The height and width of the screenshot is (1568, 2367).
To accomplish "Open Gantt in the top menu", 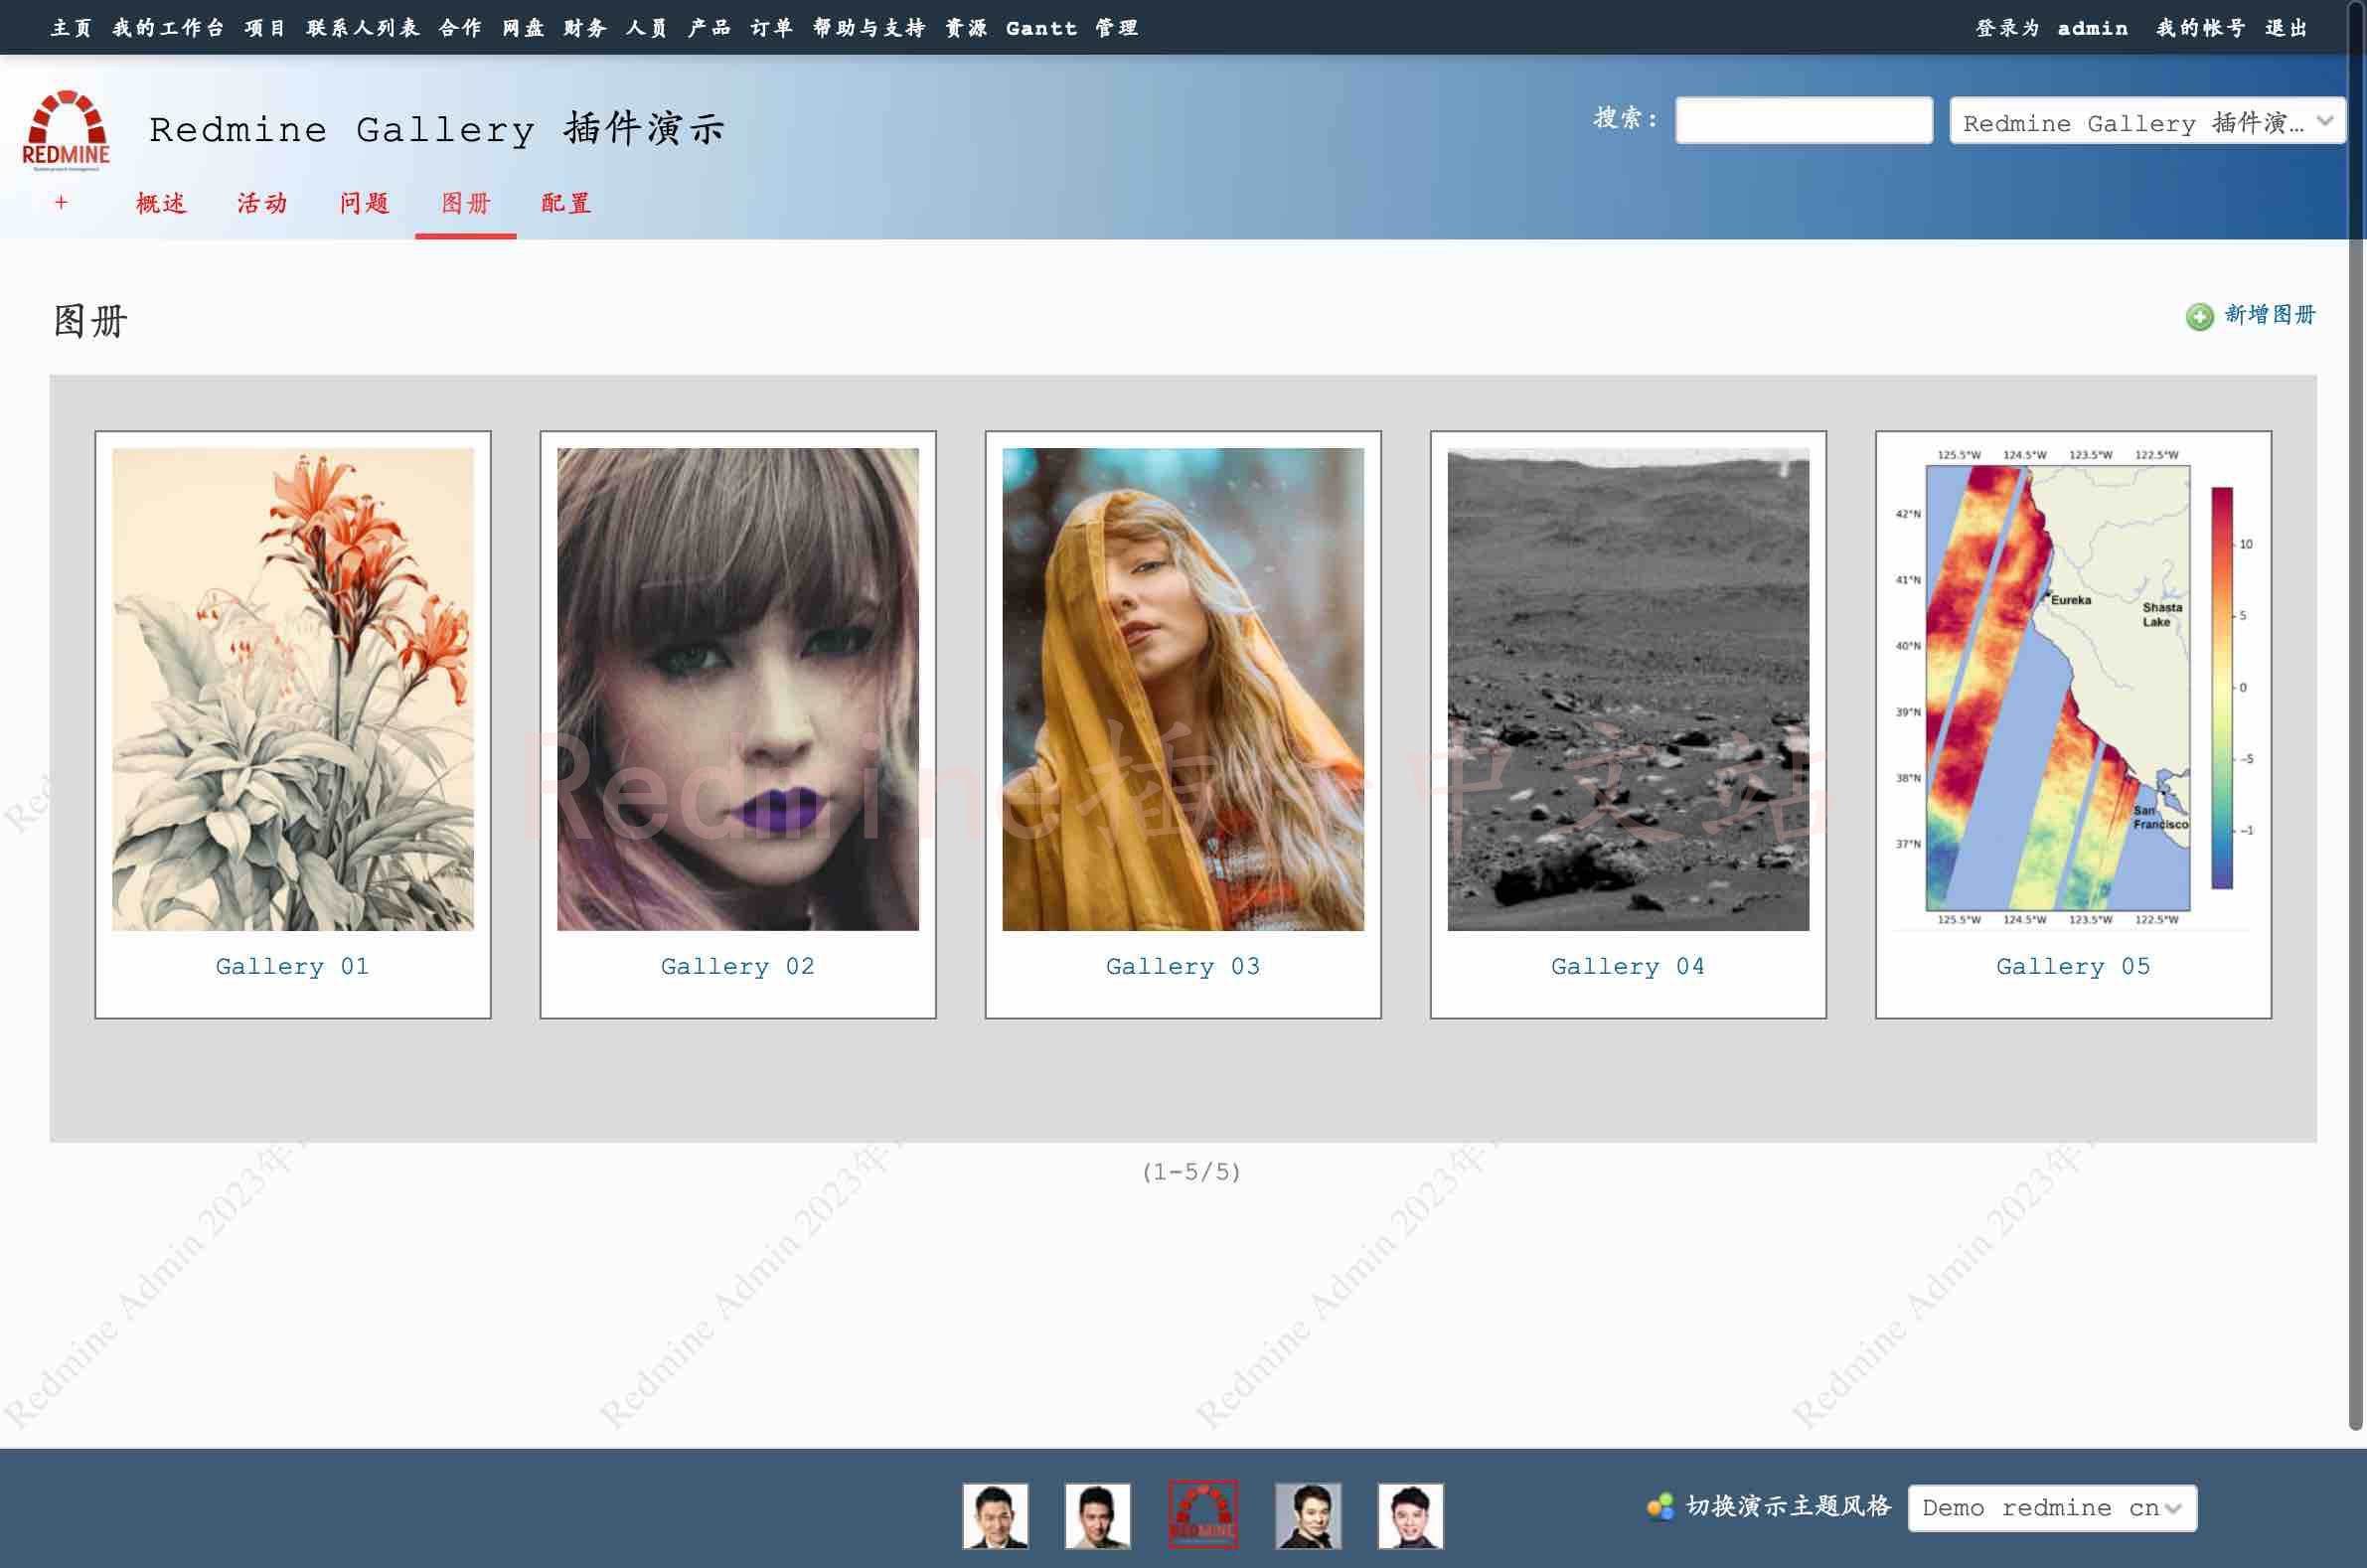I will 1041,28.
